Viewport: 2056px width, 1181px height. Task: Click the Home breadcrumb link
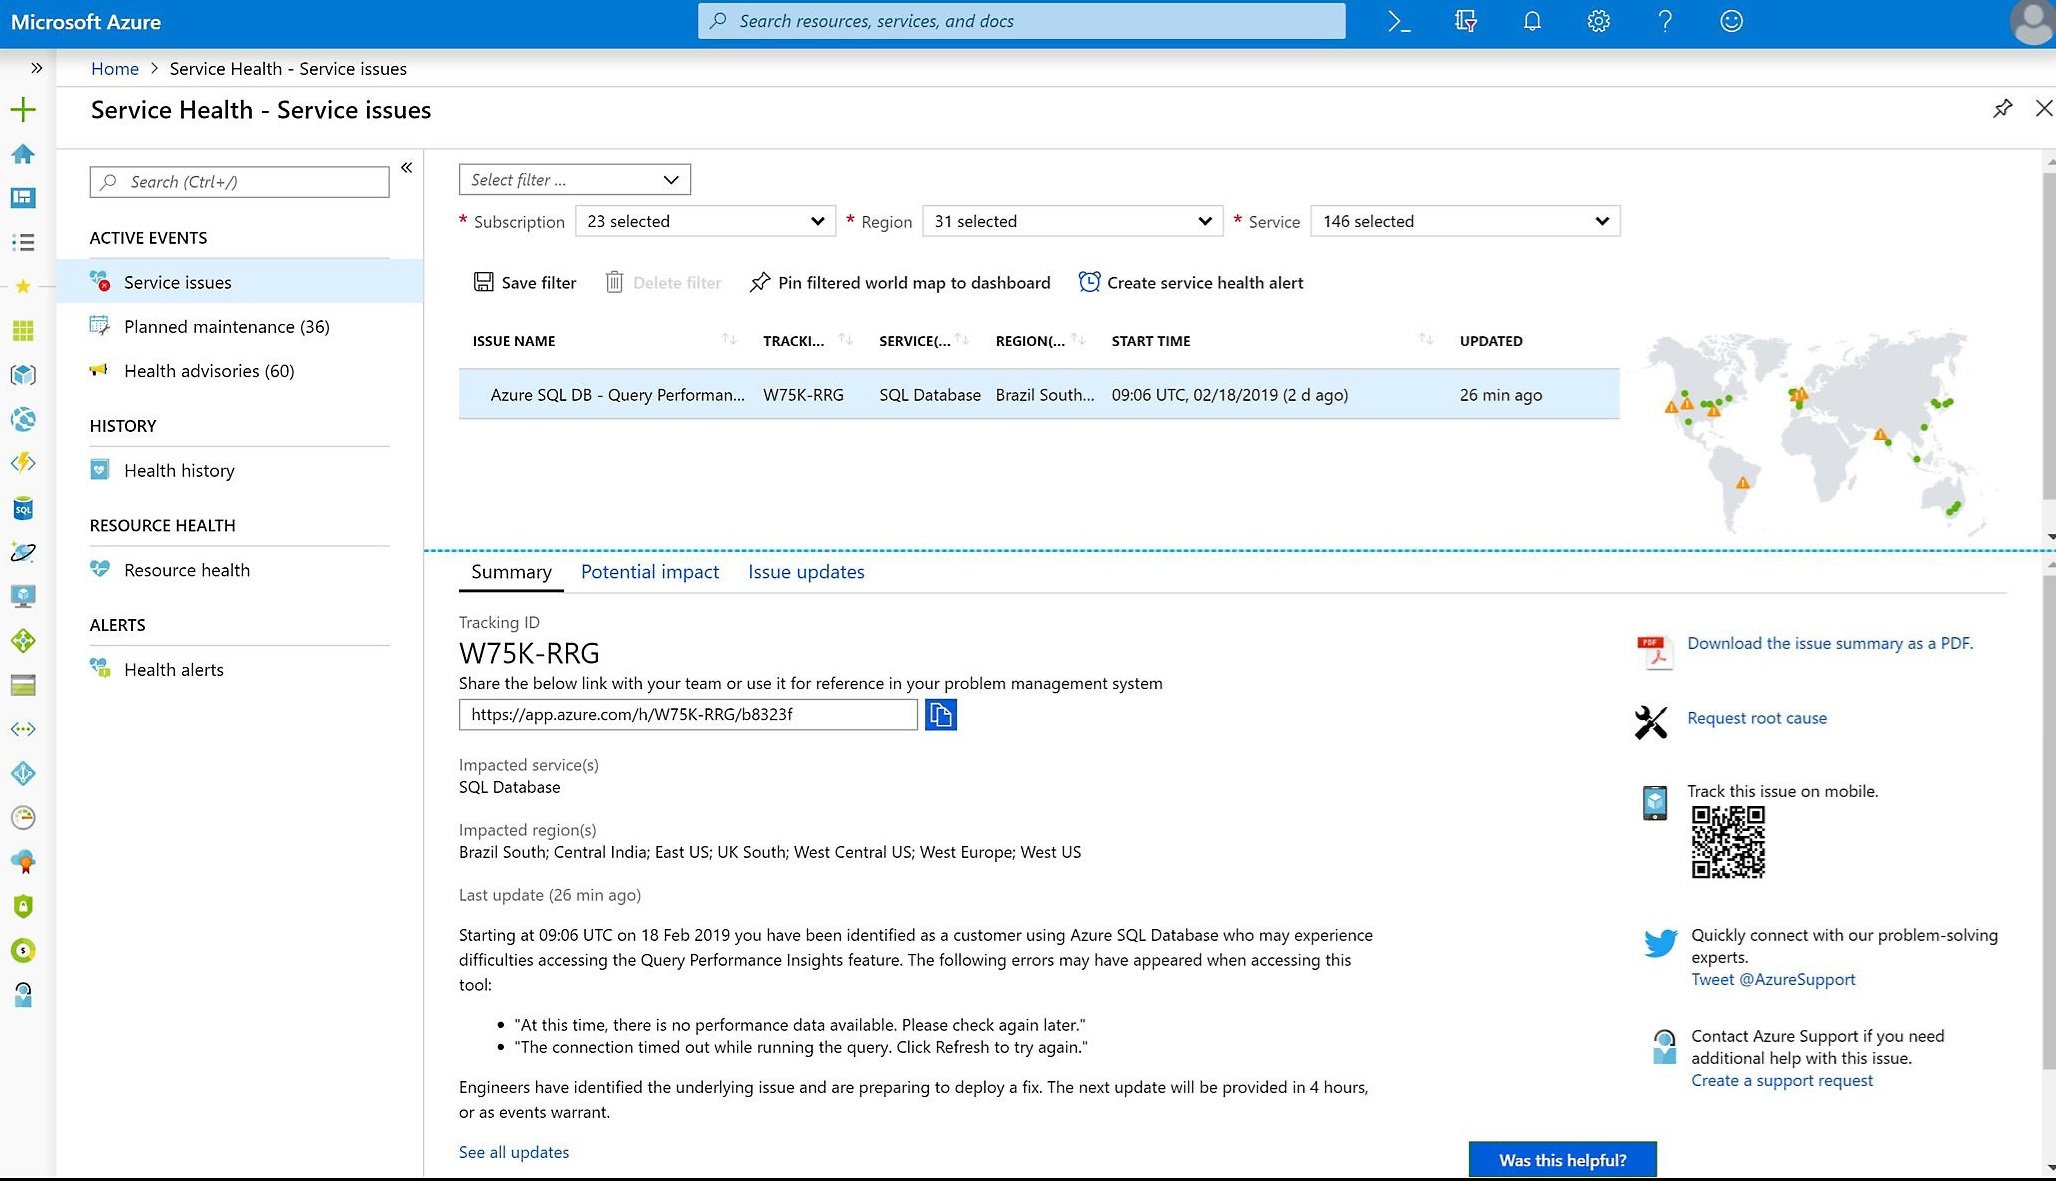[115, 69]
